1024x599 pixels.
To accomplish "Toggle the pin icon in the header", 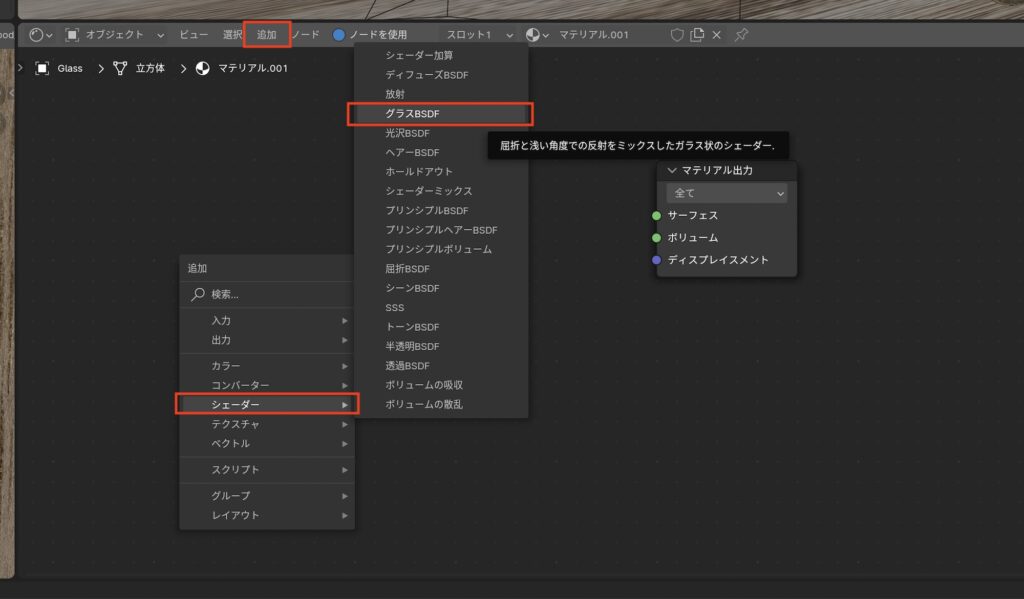I will [741, 34].
